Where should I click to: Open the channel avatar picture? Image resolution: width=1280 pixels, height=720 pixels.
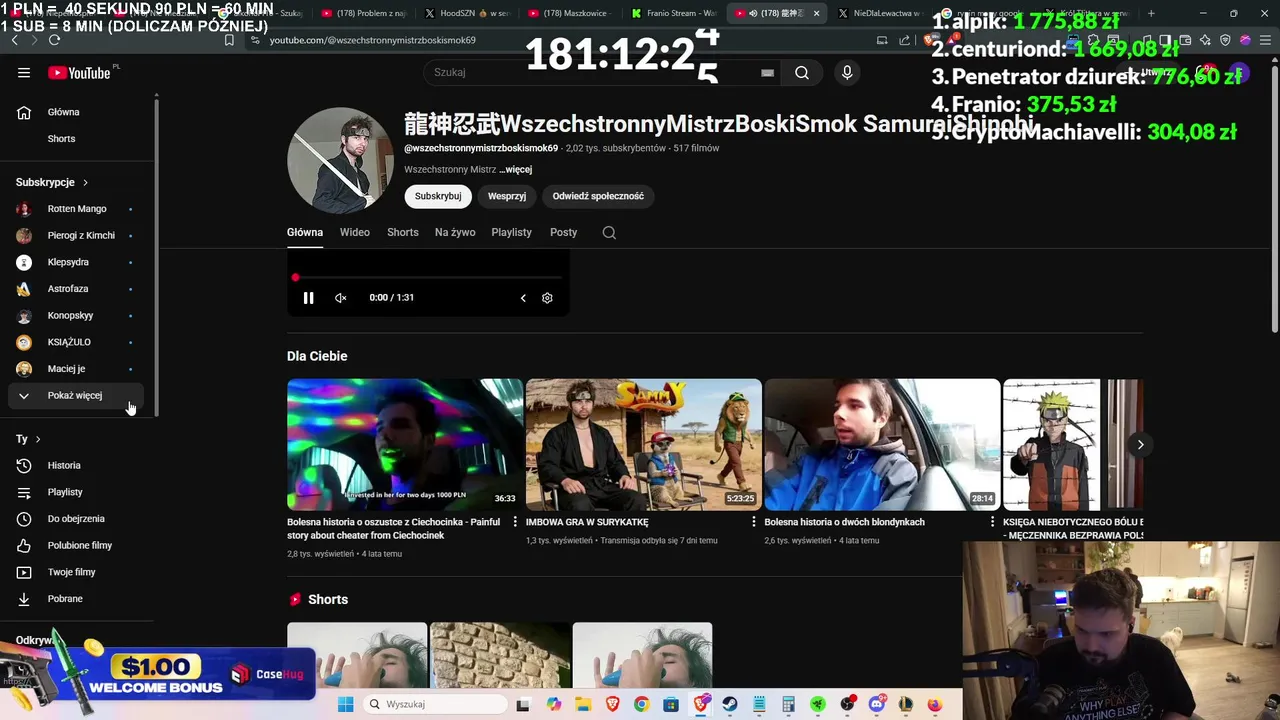340,160
